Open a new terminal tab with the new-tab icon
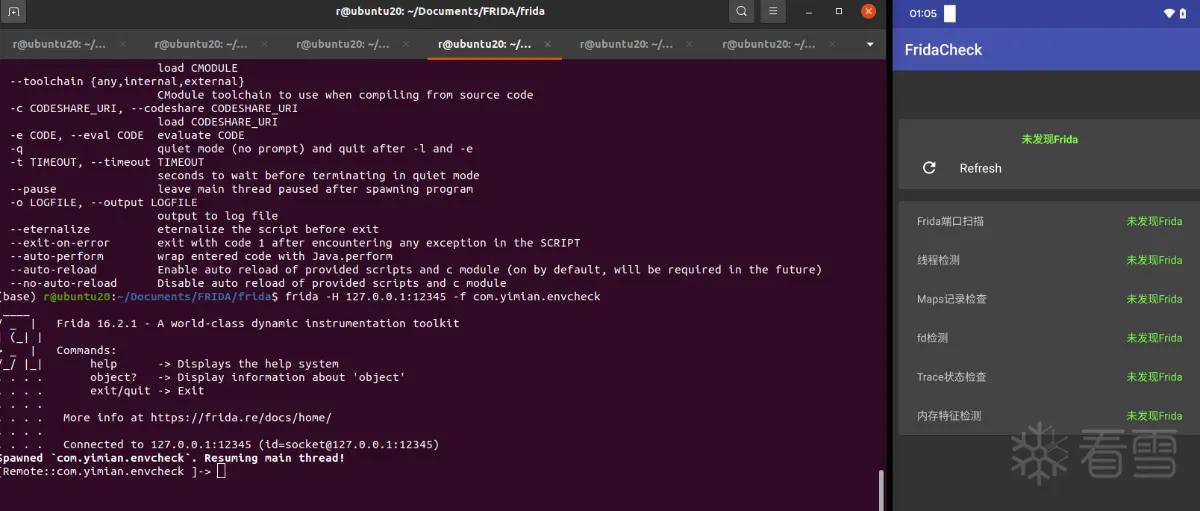The image size is (1200, 511). tap(13, 12)
